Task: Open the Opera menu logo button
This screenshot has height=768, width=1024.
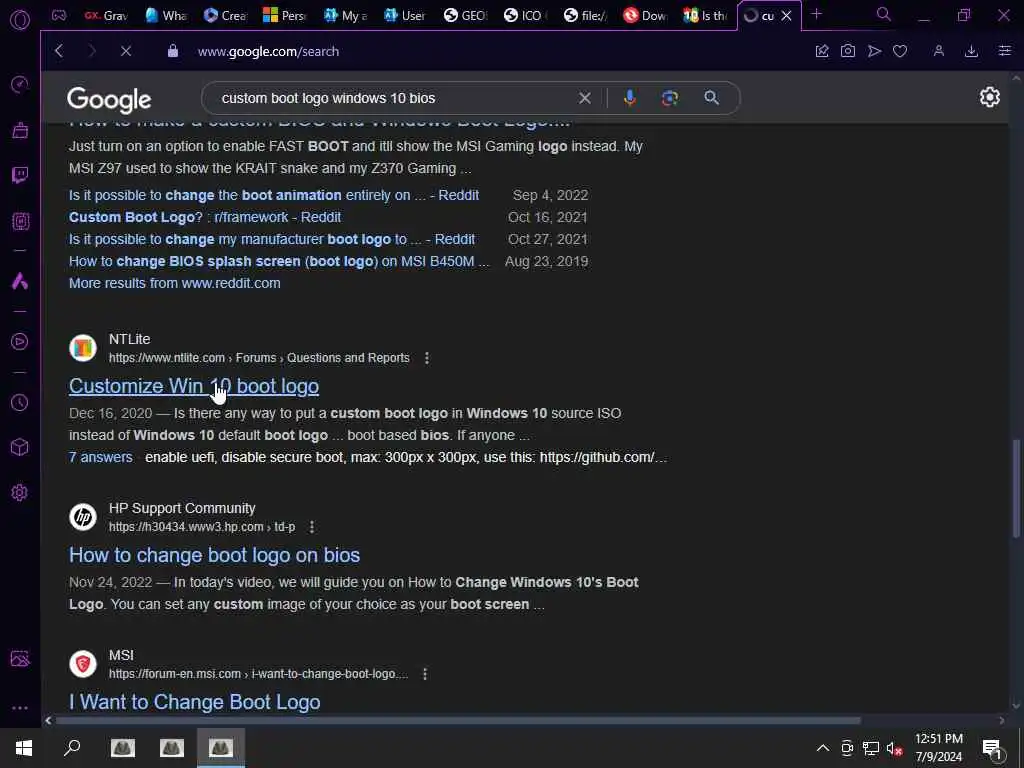Action: (20, 20)
